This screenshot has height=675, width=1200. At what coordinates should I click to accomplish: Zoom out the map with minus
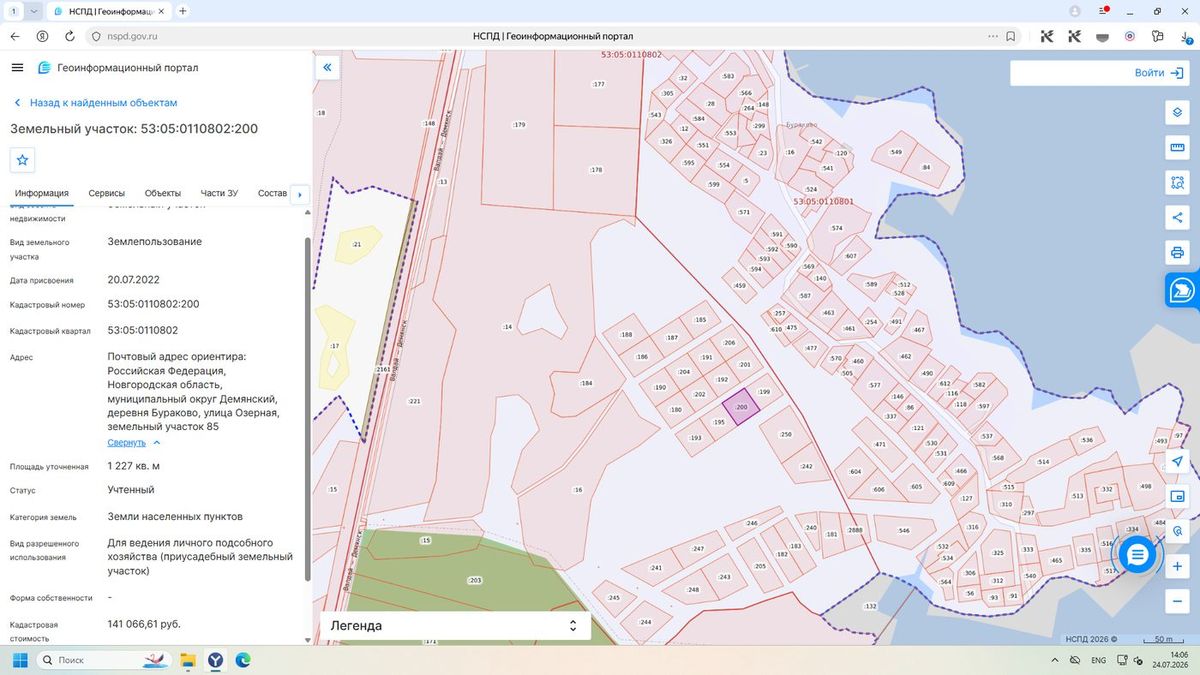point(1177,601)
